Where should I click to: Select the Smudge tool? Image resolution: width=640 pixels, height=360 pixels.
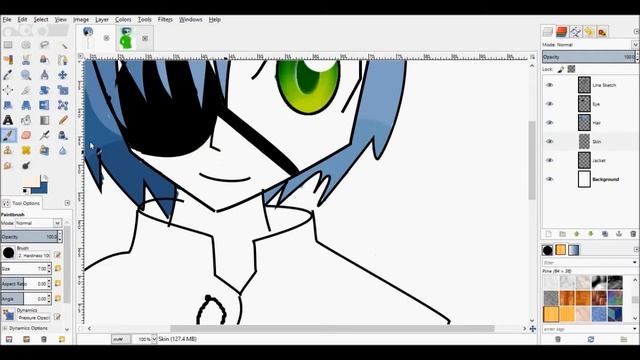coord(8,166)
